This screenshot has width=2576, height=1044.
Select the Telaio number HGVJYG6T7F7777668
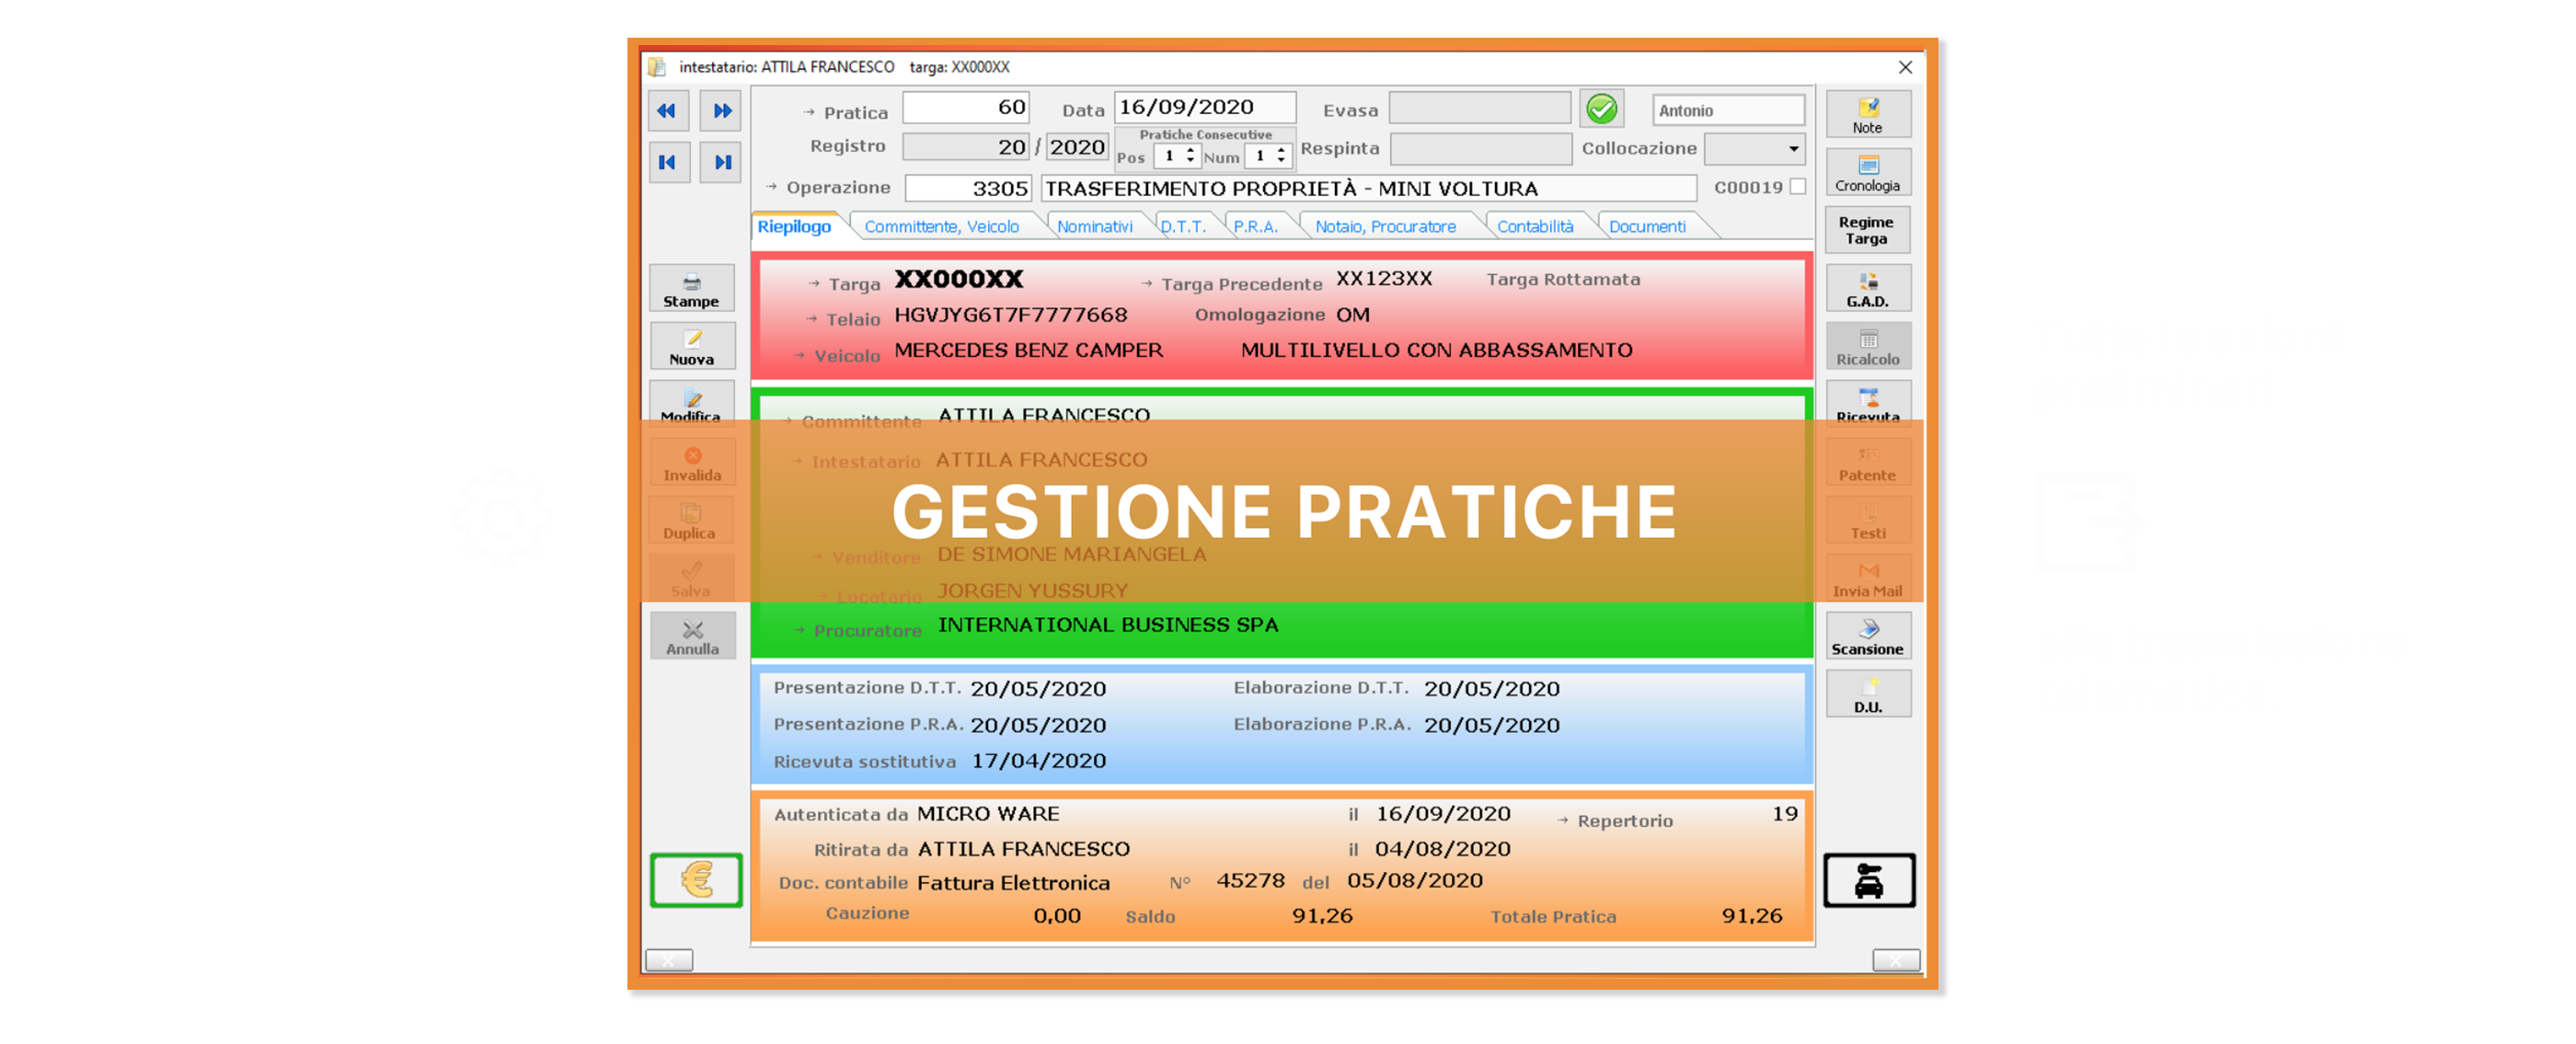click(1010, 315)
